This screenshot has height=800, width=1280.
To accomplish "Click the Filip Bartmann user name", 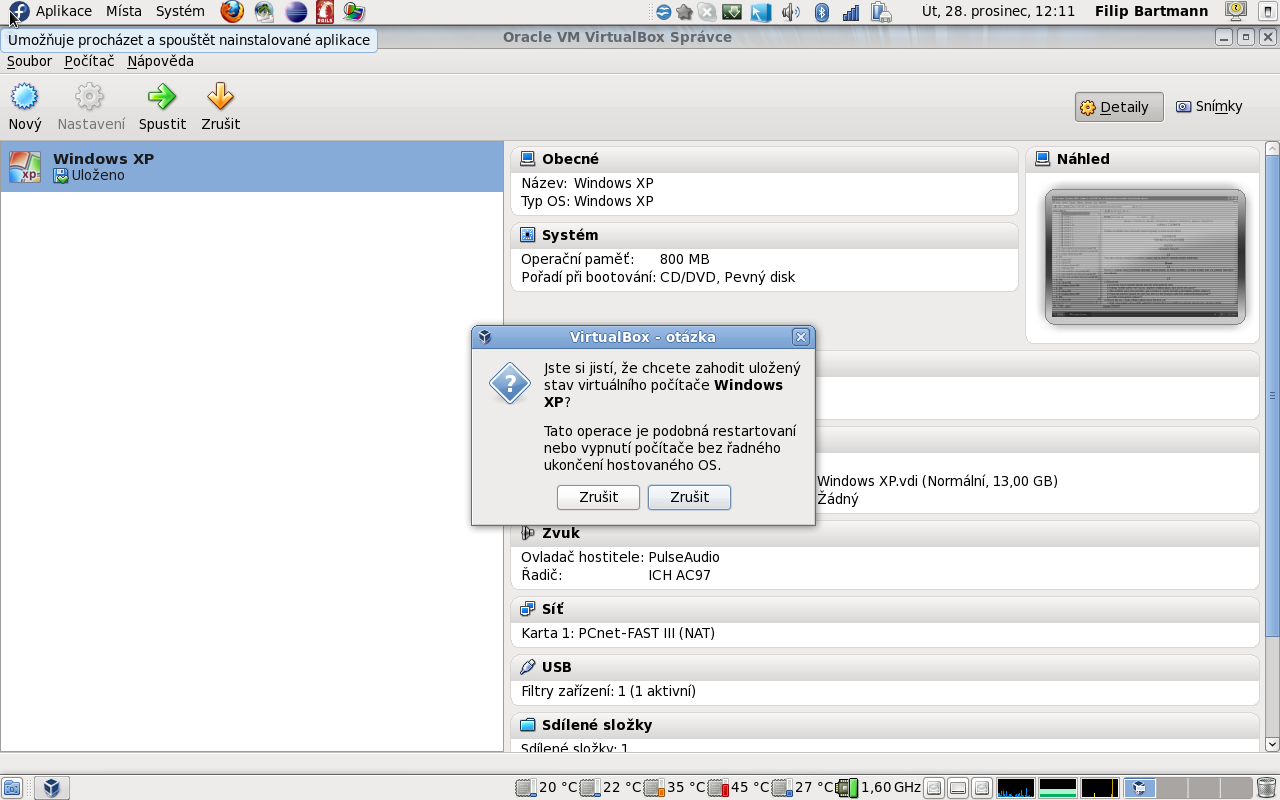I will tap(1151, 12).
